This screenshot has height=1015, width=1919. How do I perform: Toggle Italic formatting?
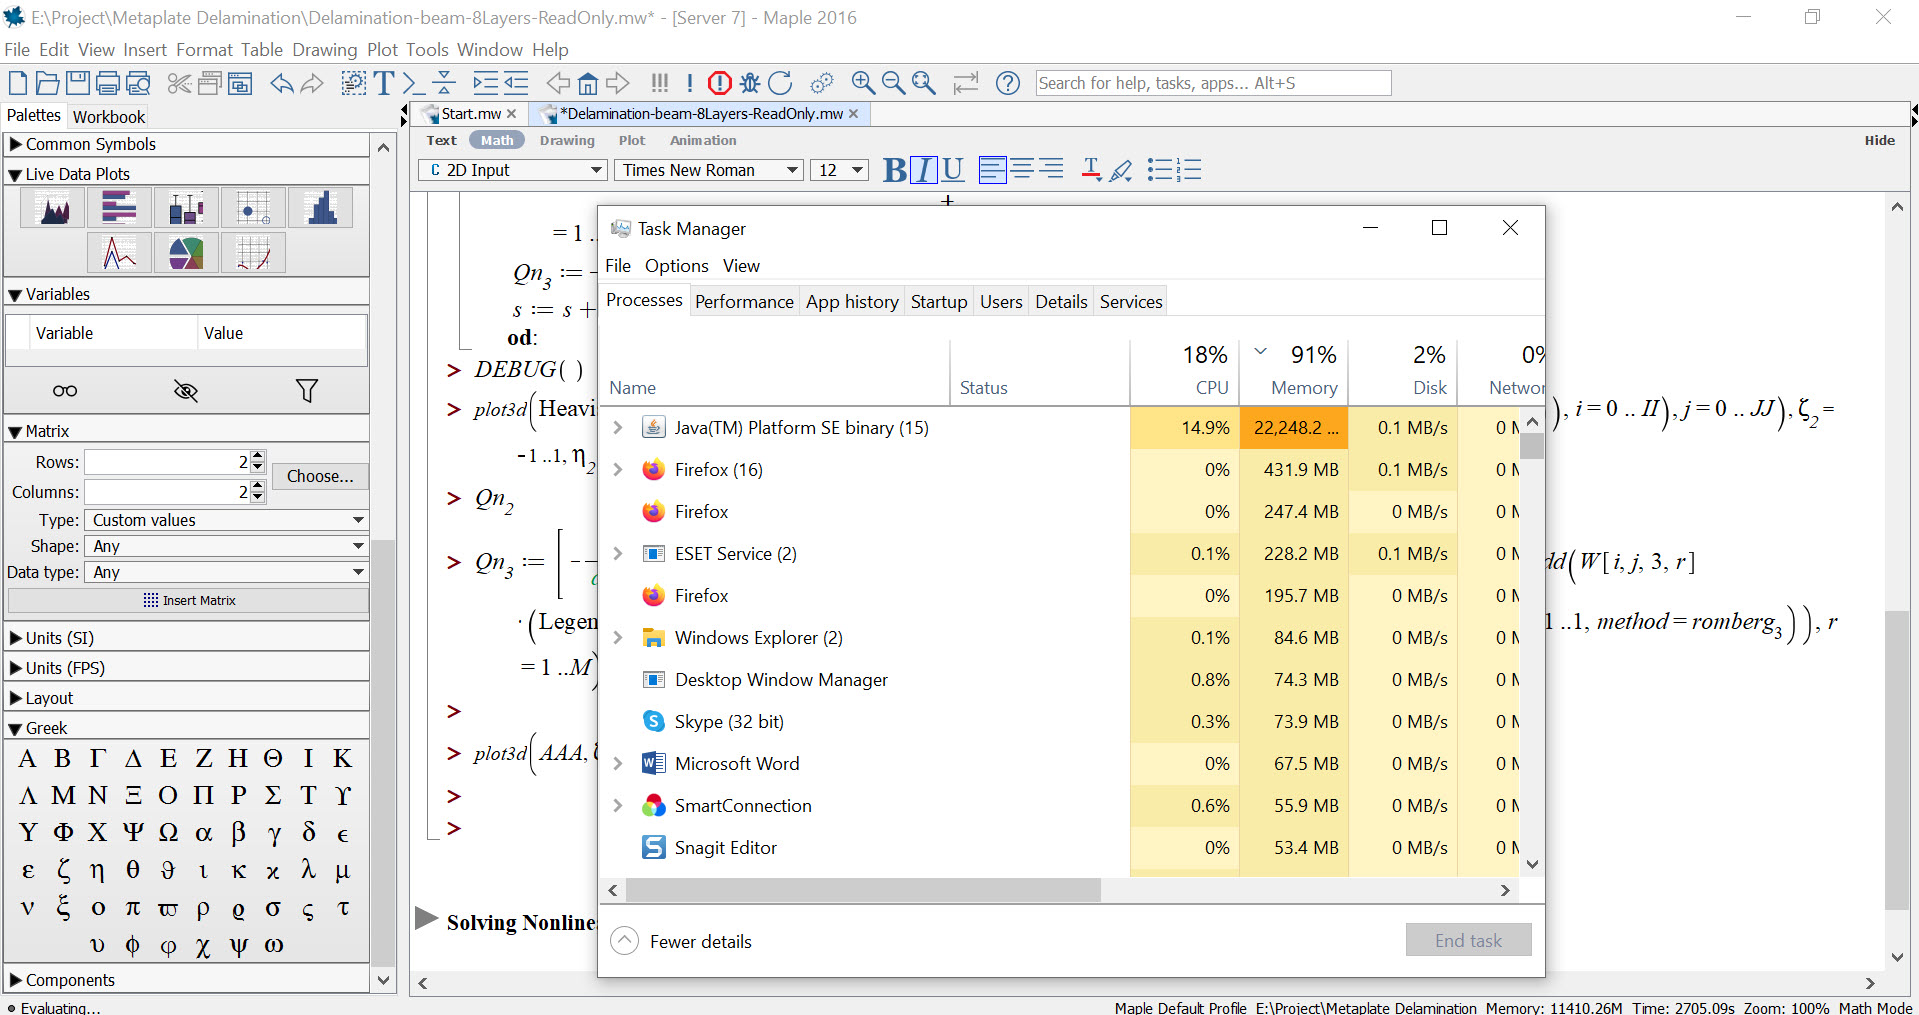924,170
